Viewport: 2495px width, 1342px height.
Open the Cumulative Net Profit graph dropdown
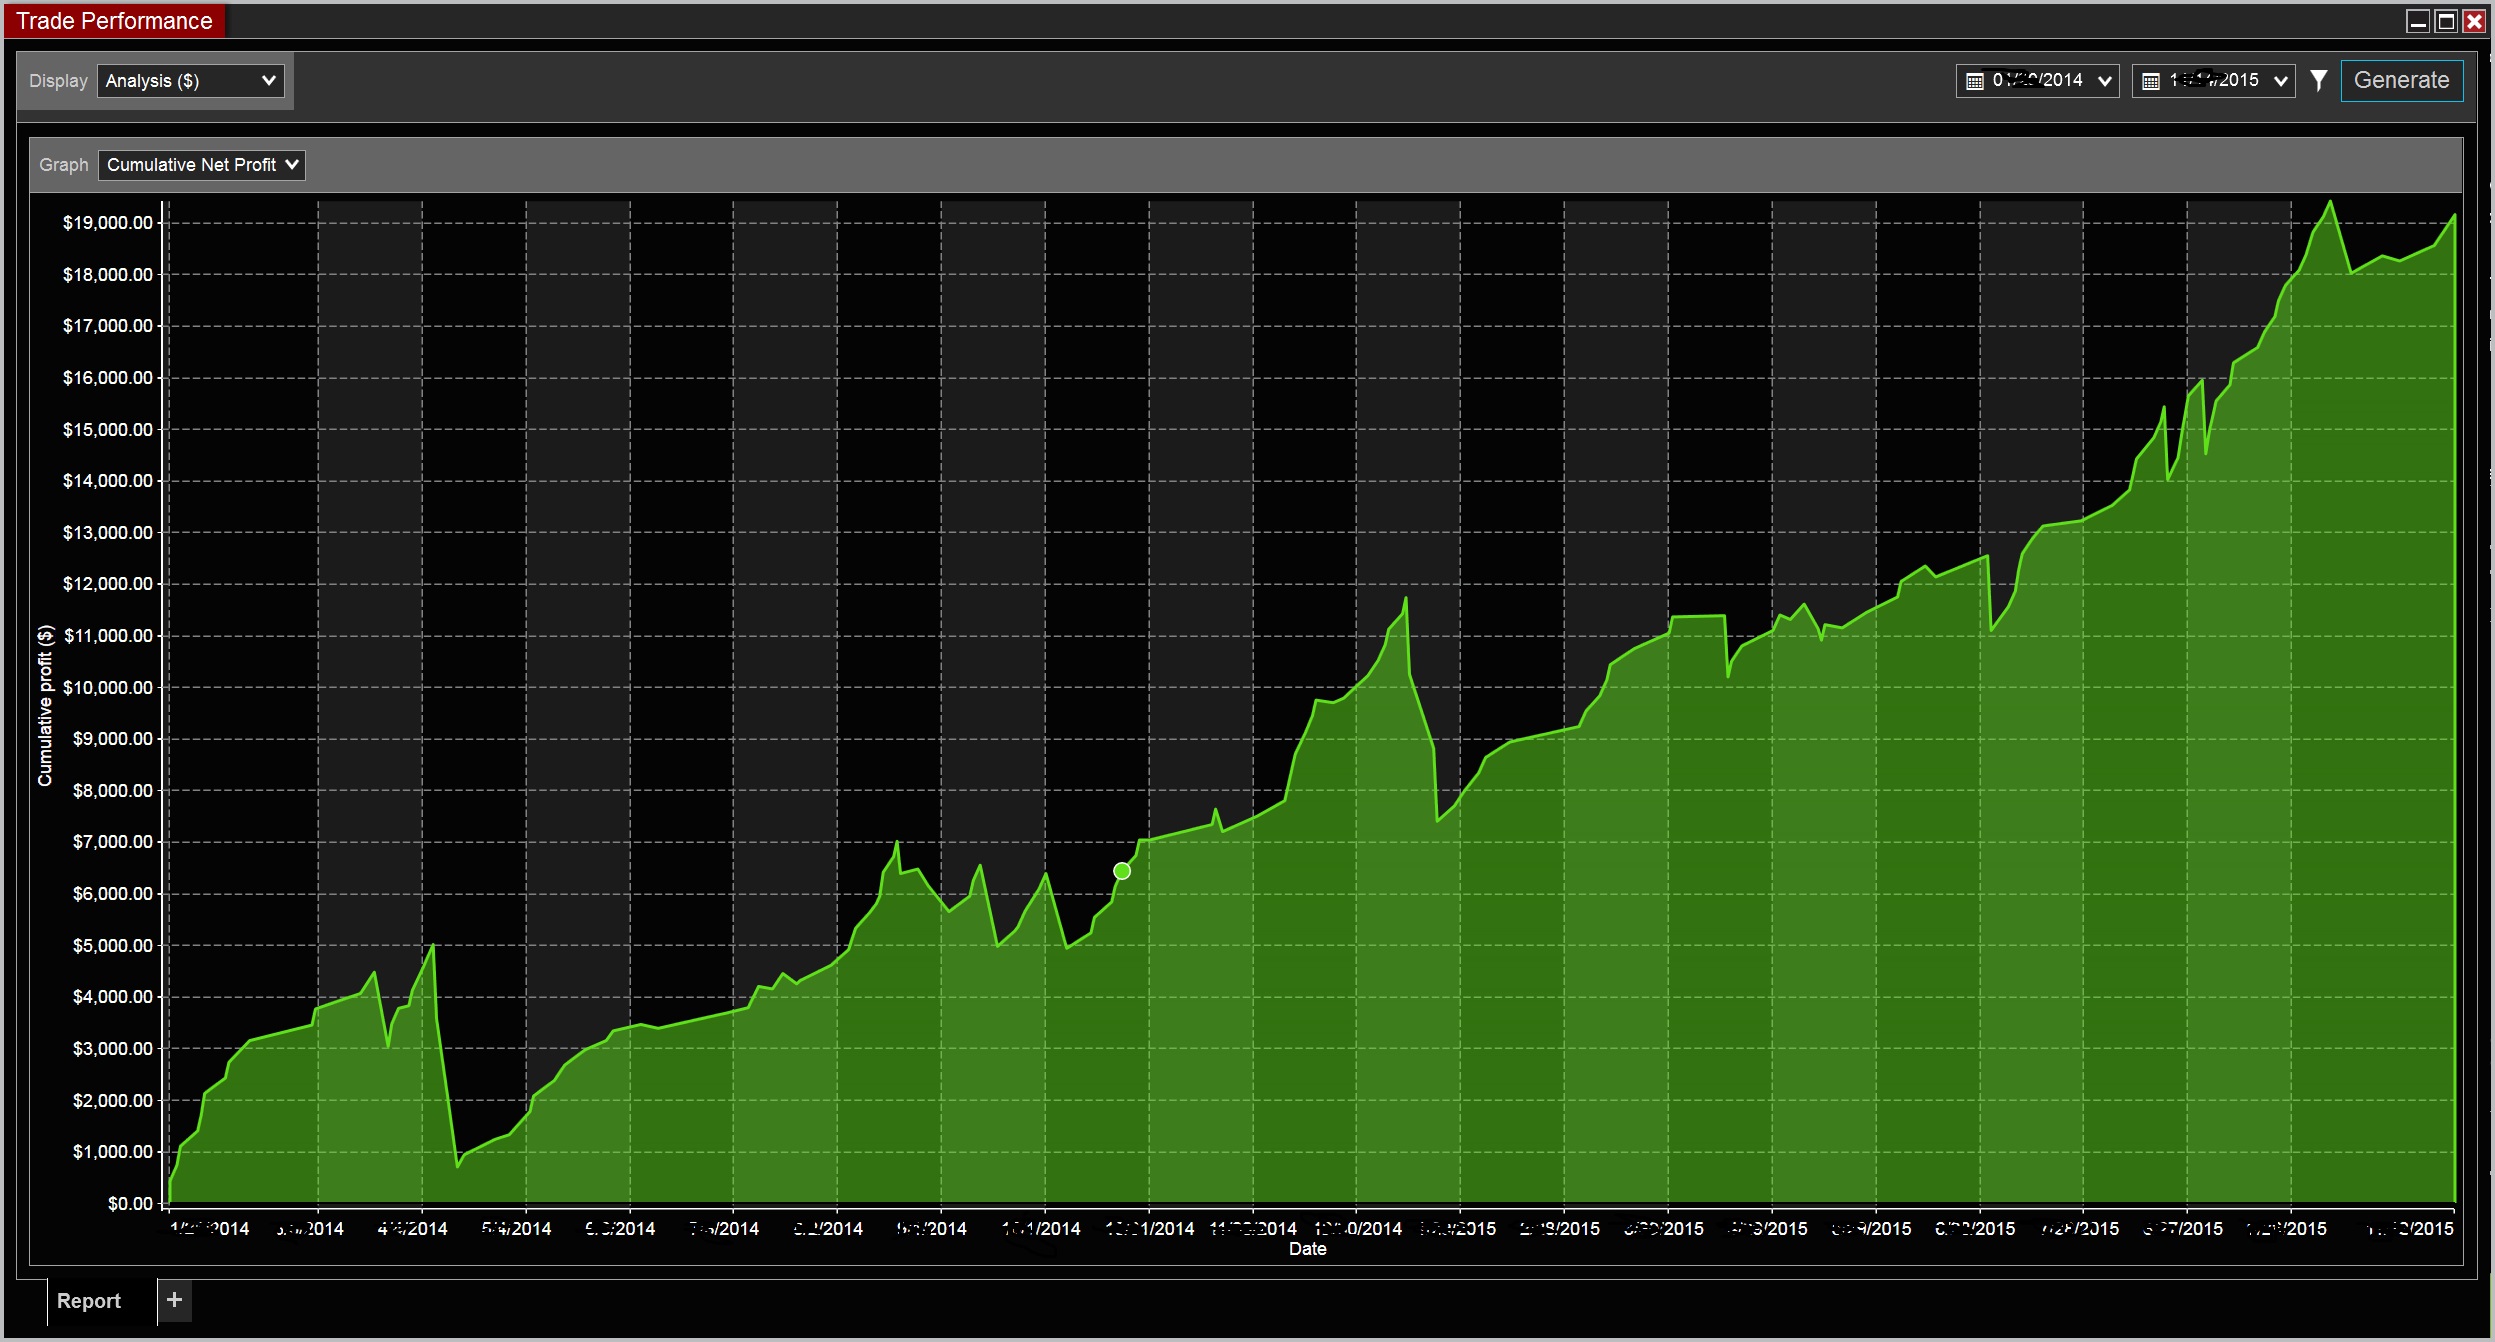tap(201, 165)
